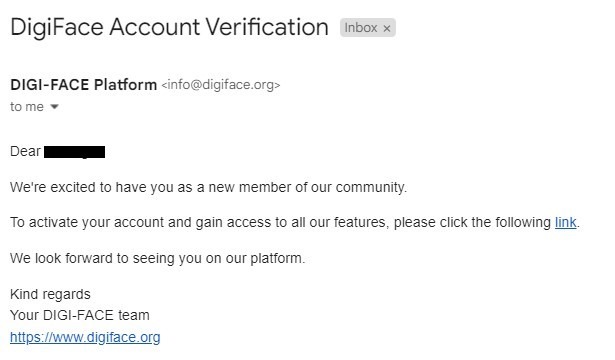The width and height of the screenshot is (615, 360).
Task: Click the sender address info@digiface.org
Action: tap(221, 85)
